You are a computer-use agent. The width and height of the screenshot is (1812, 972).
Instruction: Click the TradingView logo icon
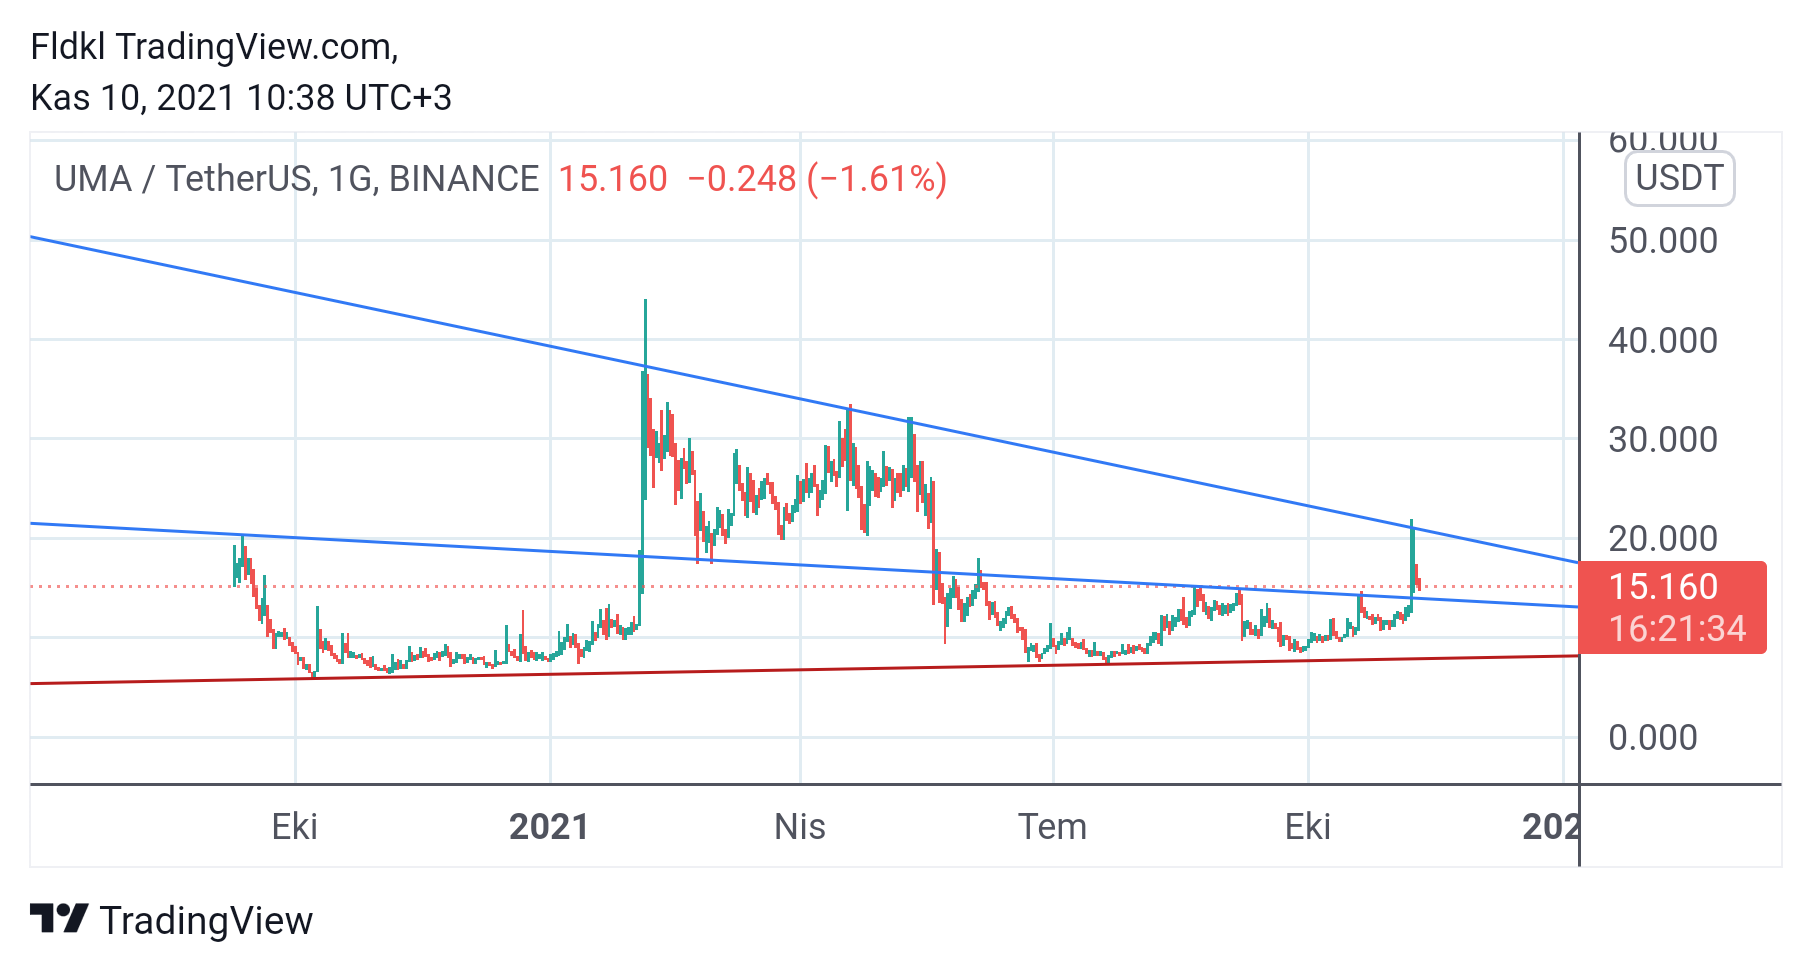58,919
